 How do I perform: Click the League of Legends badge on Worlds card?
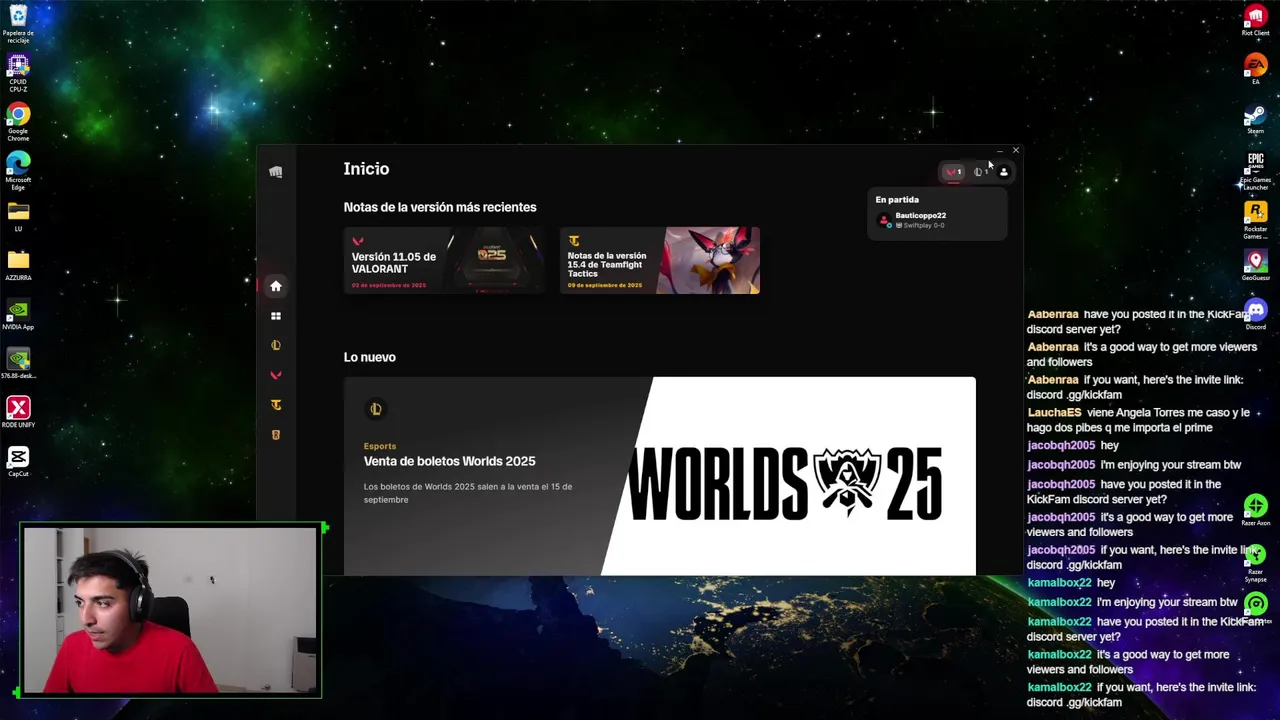coord(376,408)
